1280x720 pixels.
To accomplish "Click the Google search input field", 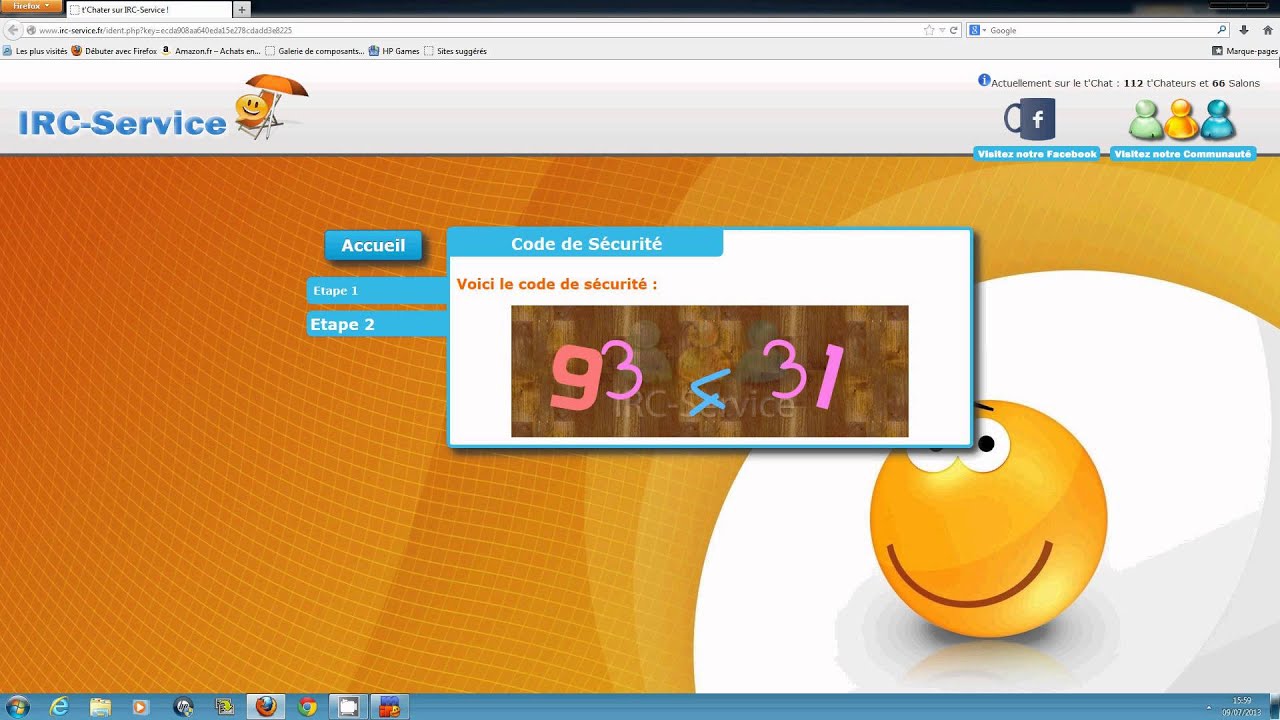I will tap(1100, 30).
